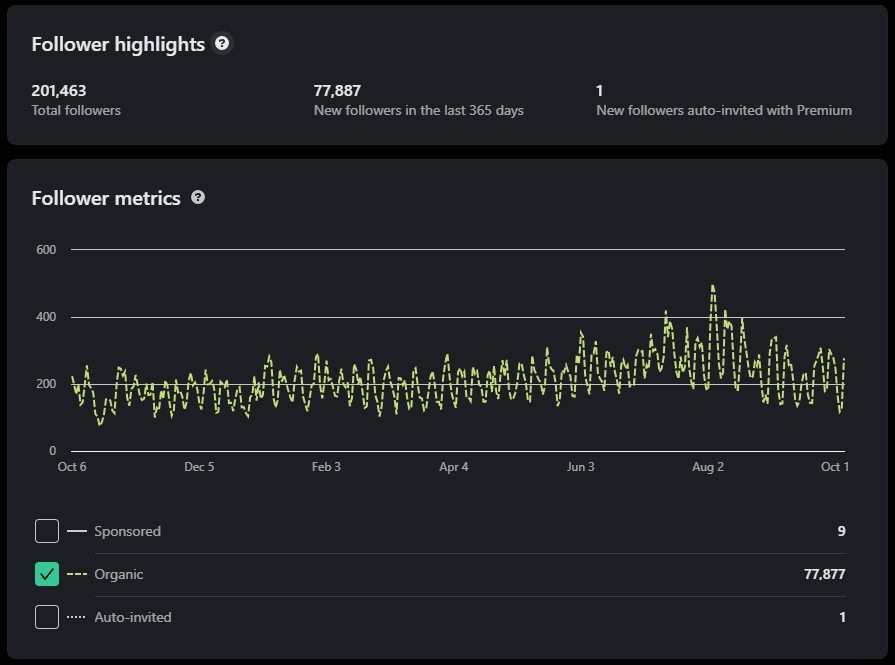Select the Sponsored legend label
The width and height of the screenshot is (895, 665).
[127, 531]
